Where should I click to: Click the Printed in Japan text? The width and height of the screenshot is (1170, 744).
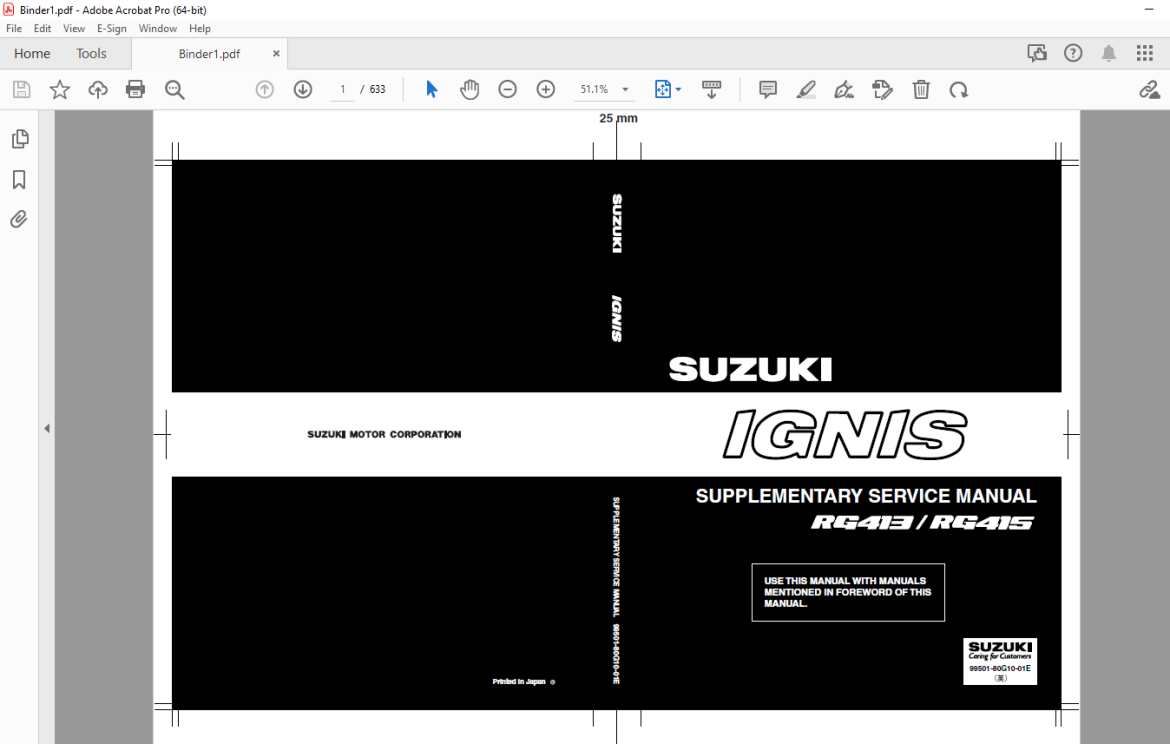tap(519, 682)
